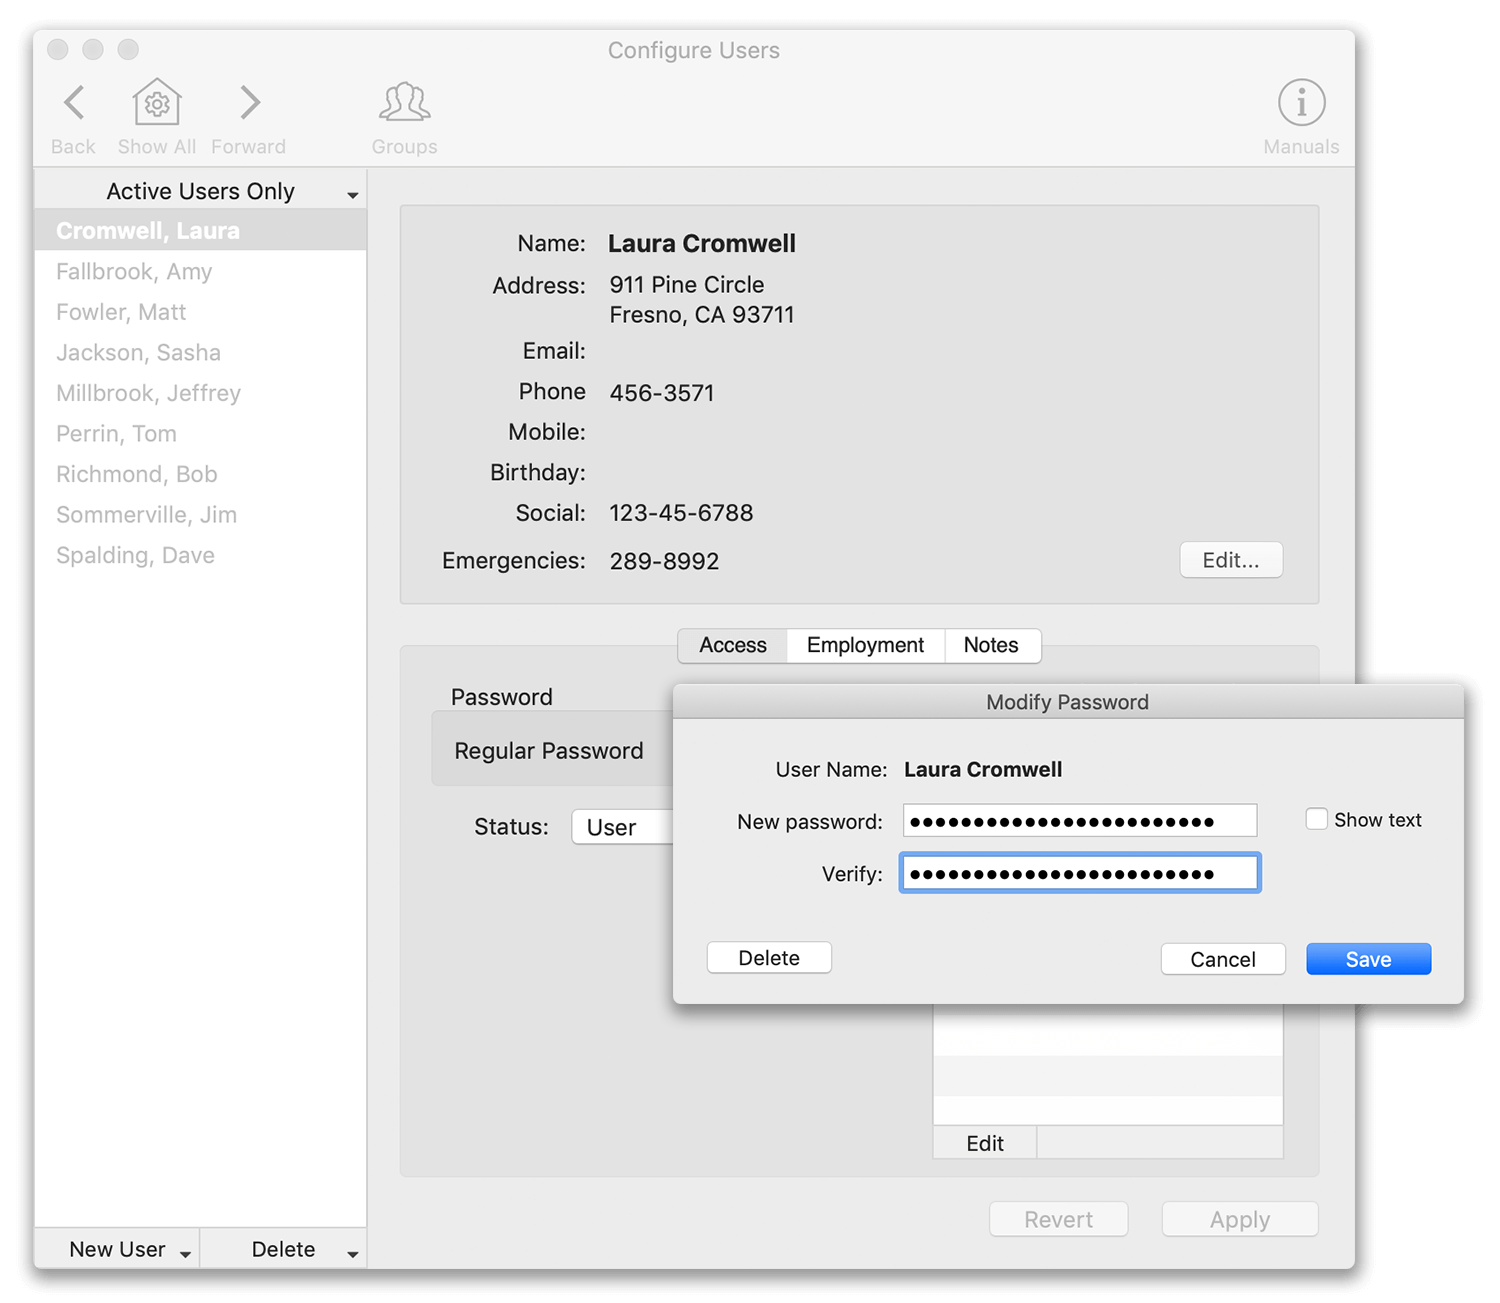
Task: Switch to the Notes tab
Action: point(990,646)
